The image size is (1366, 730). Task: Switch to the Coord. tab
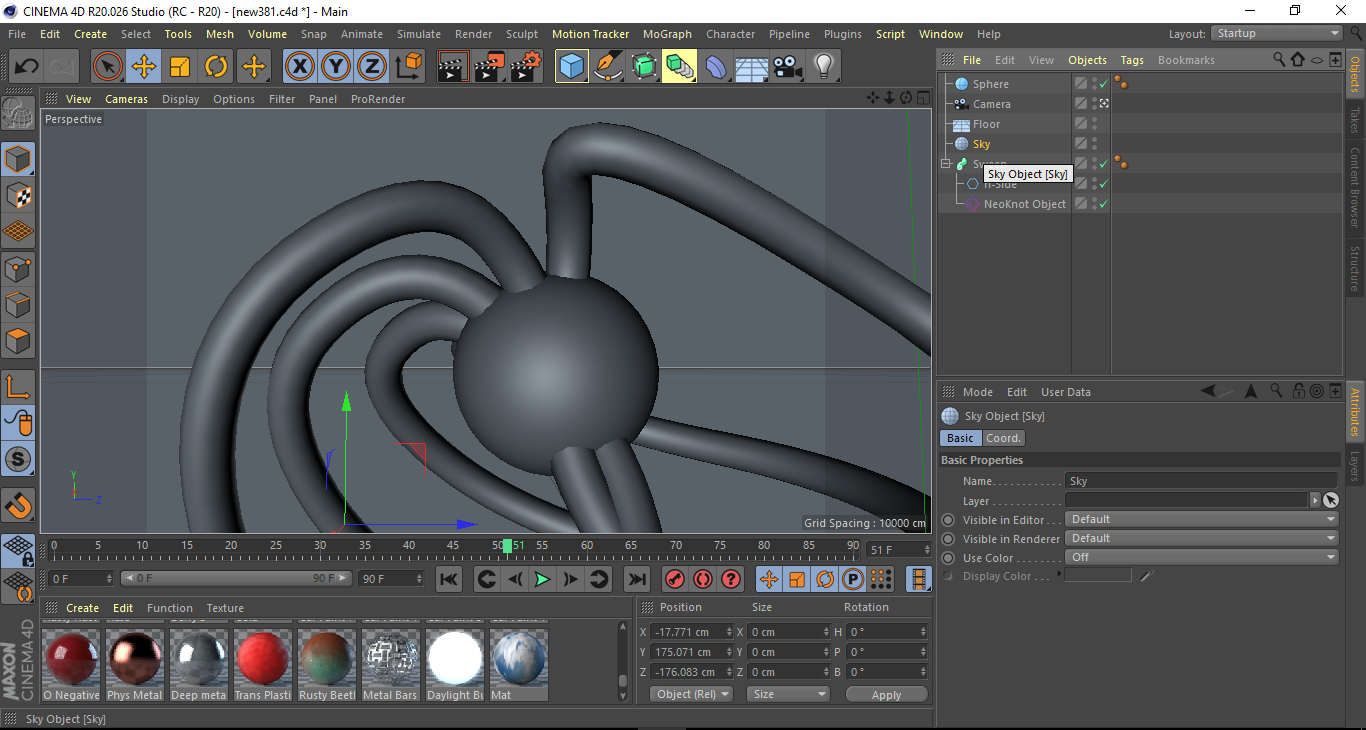pyautogui.click(x=1003, y=438)
